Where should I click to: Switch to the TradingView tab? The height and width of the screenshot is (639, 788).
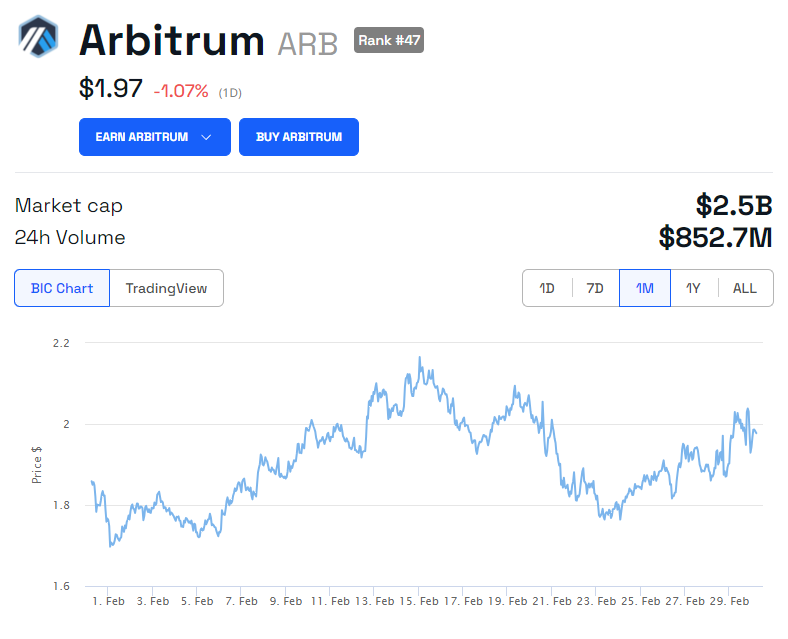point(166,288)
